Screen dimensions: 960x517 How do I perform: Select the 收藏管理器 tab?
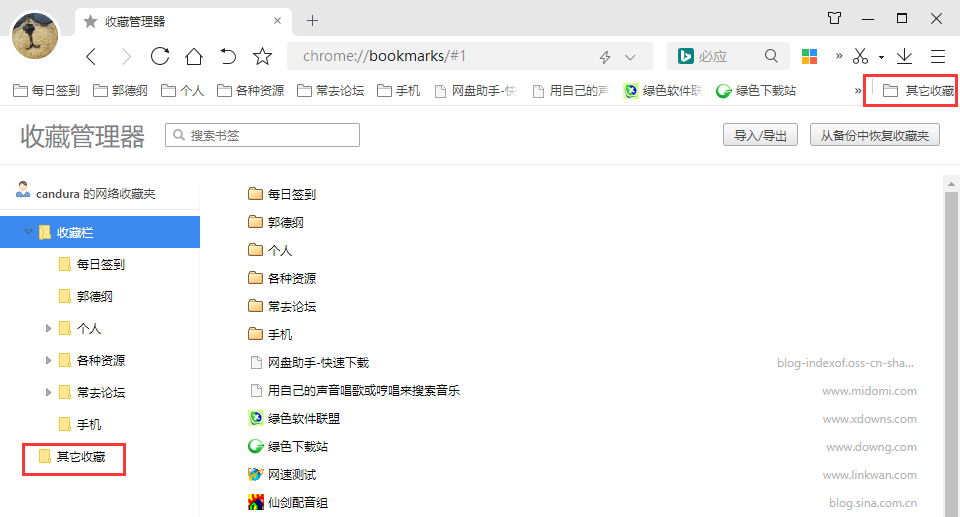point(183,21)
